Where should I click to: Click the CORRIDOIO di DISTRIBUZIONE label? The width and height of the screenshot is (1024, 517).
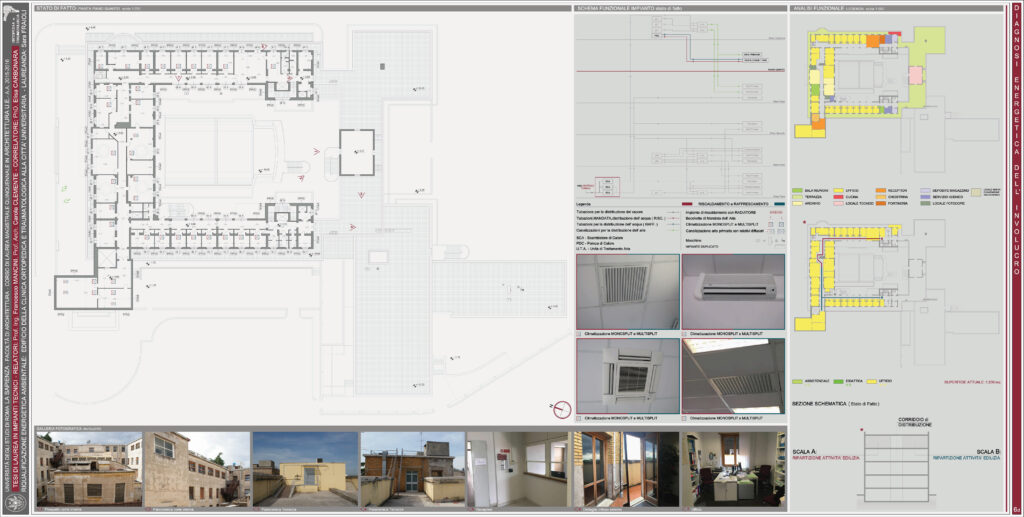pos(915,422)
